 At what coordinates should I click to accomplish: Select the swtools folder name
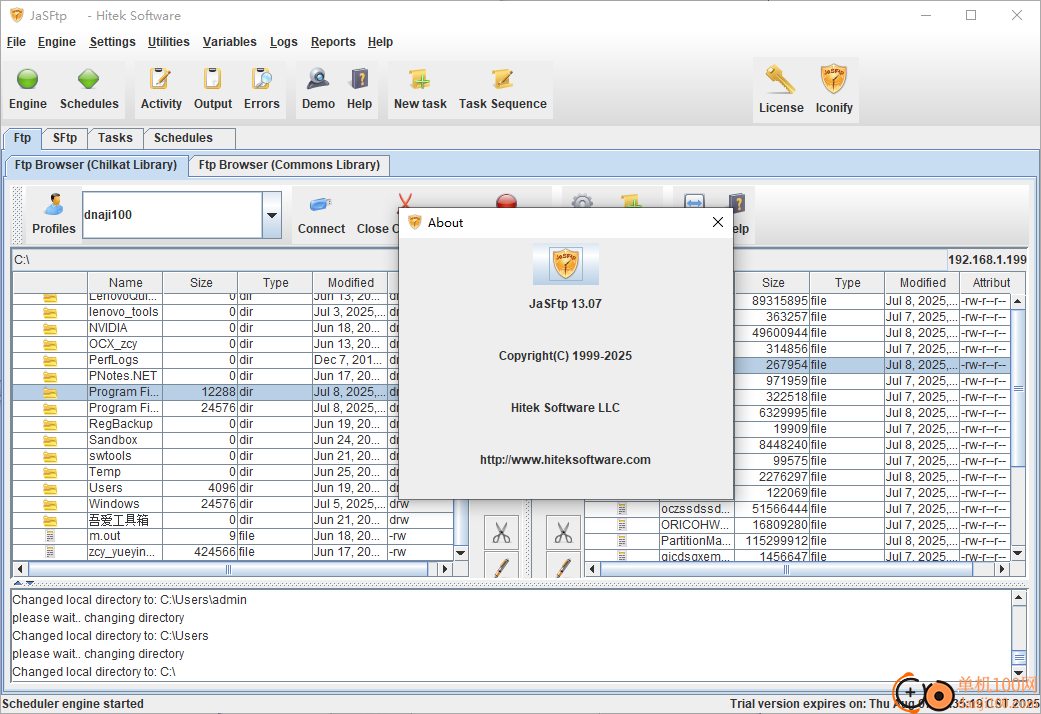click(x=110, y=456)
